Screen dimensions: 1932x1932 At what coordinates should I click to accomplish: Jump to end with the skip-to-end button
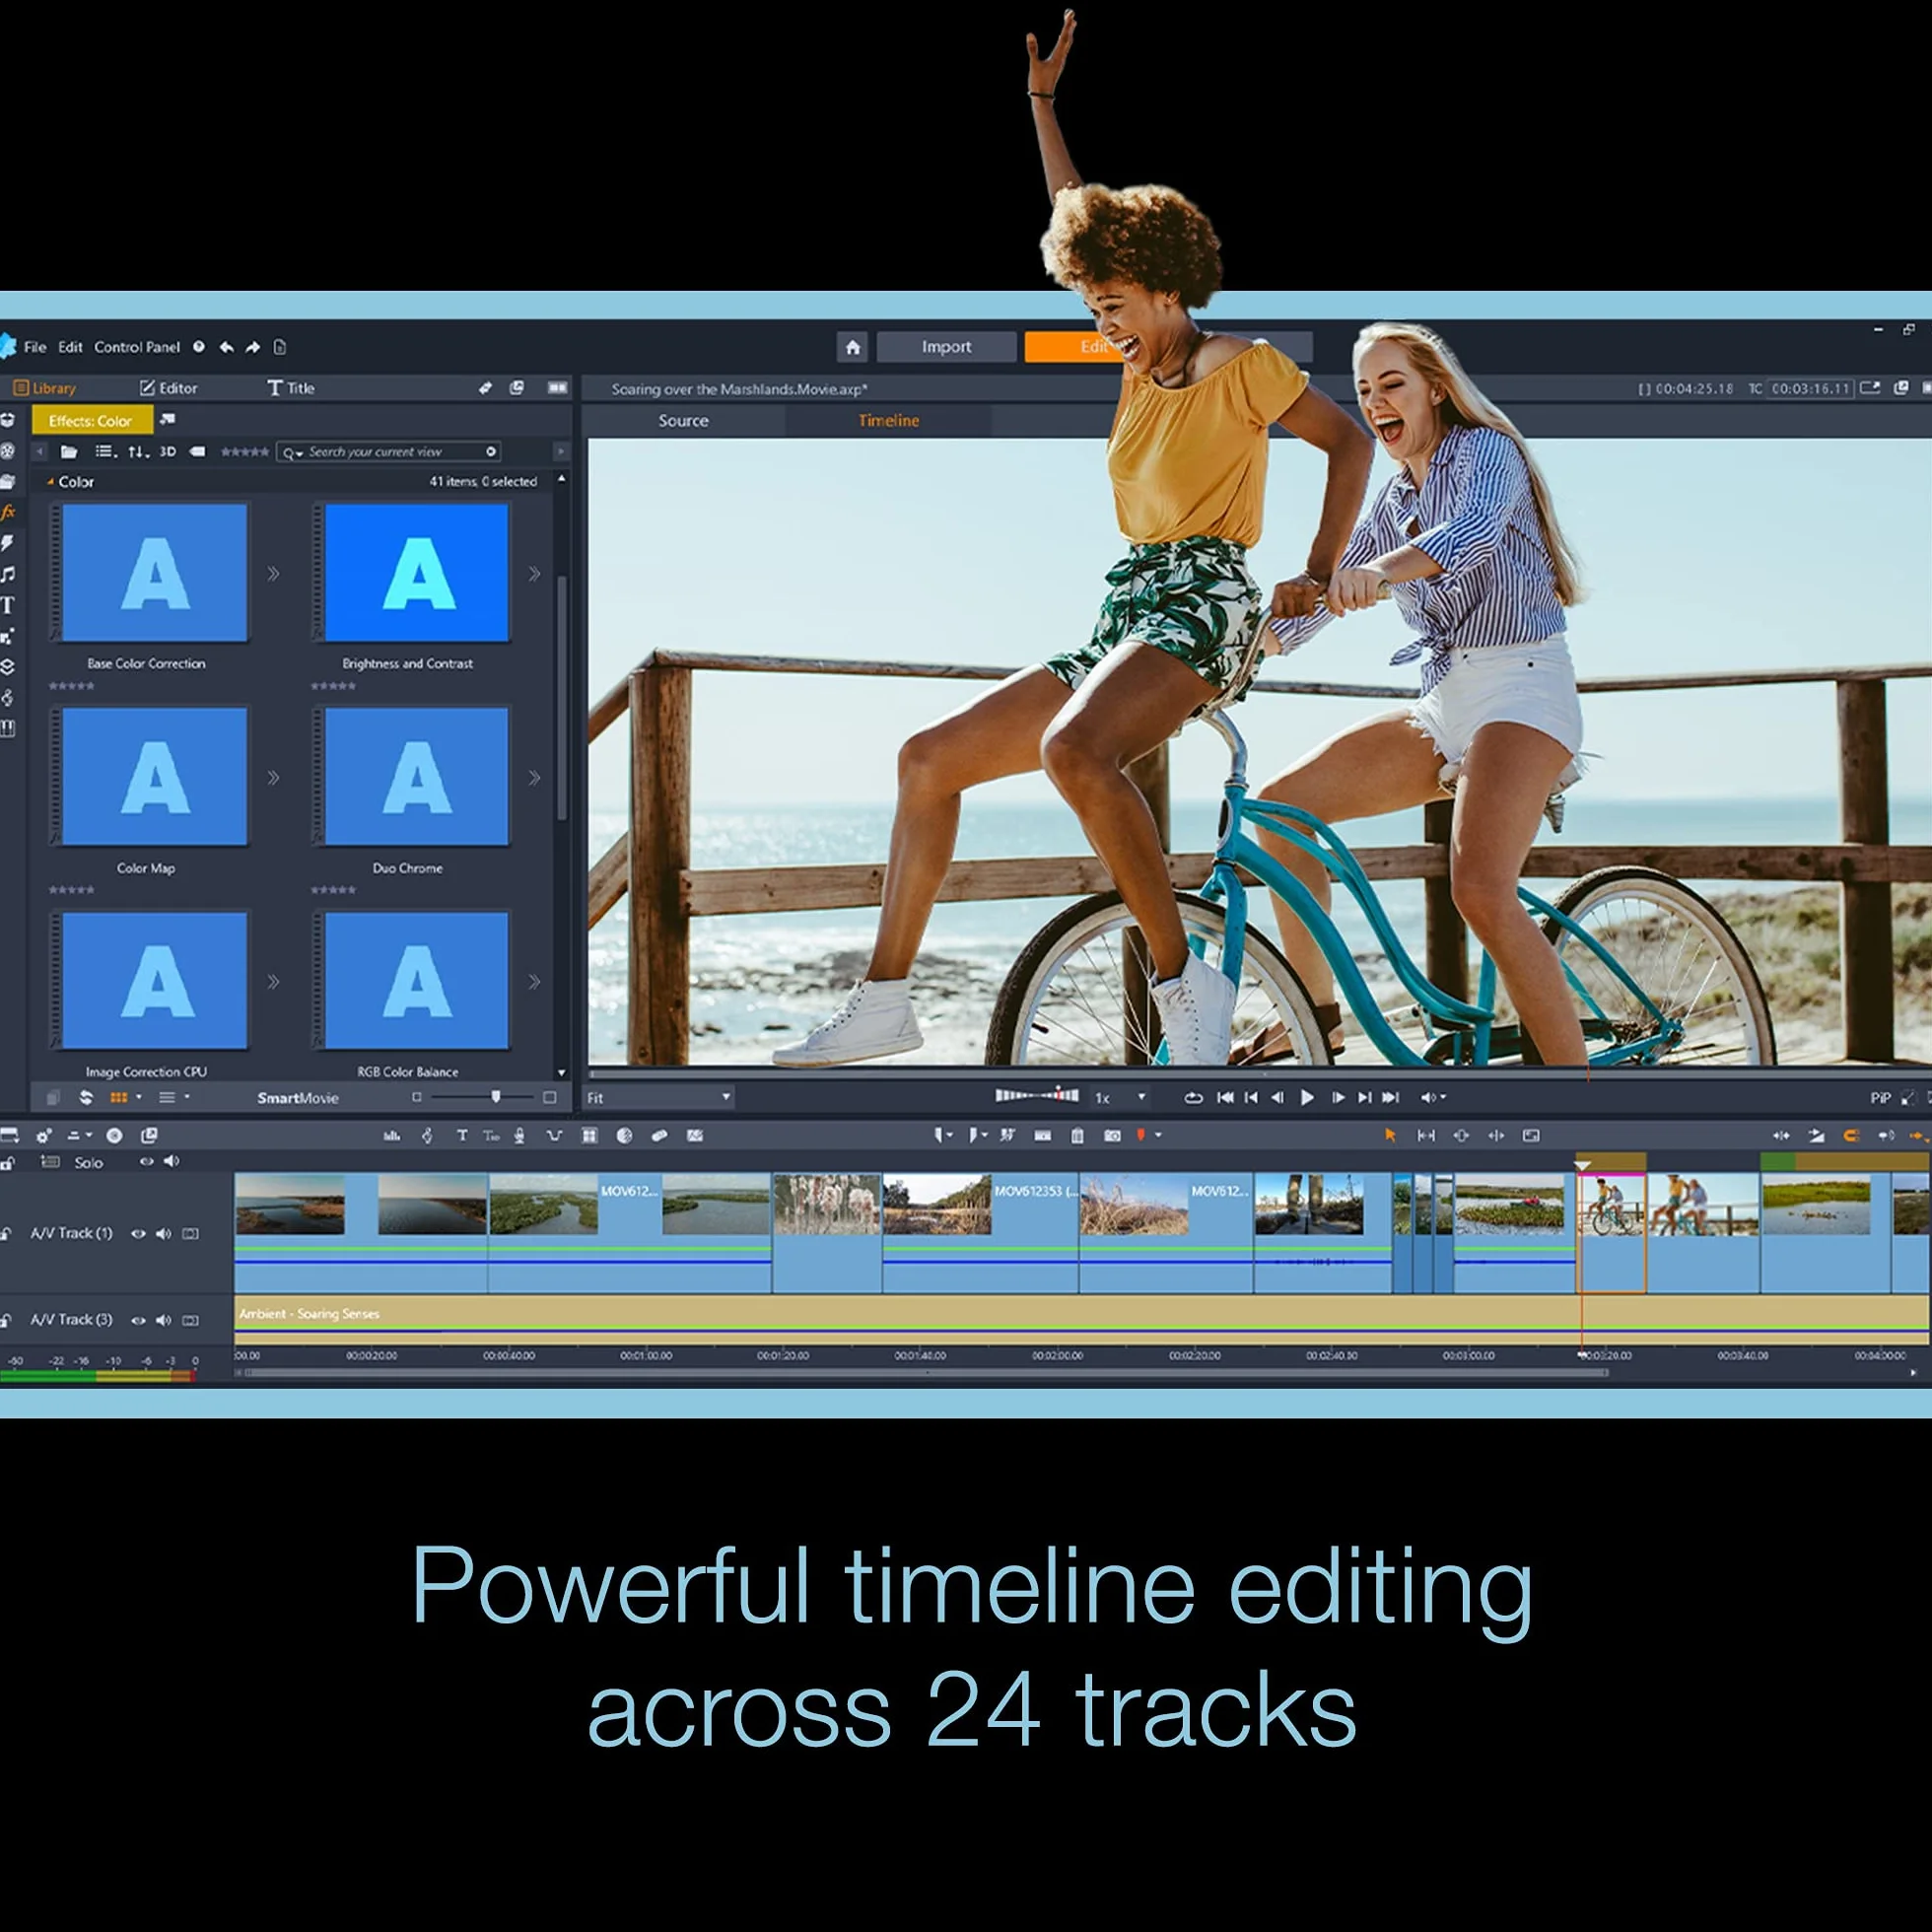click(1391, 1098)
